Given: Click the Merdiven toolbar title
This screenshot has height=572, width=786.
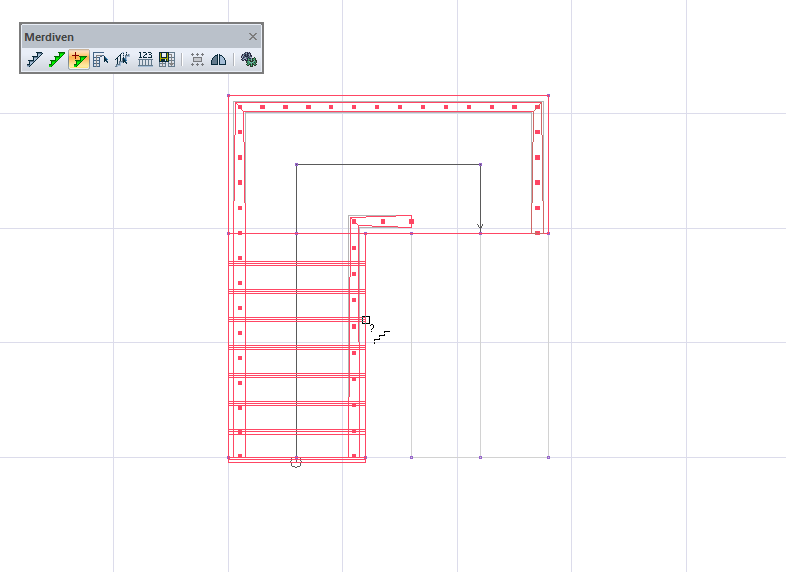Looking at the screenshot, I should 49,37.
